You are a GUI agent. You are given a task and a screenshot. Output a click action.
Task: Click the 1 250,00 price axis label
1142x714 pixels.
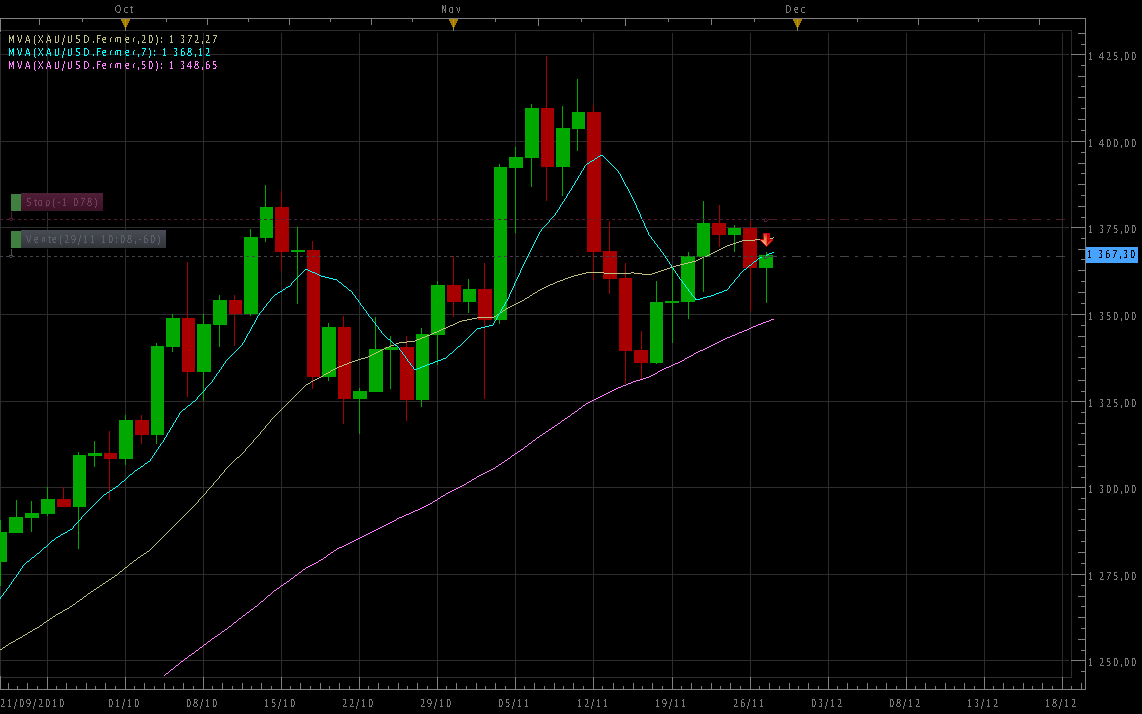coord(1113,662)
